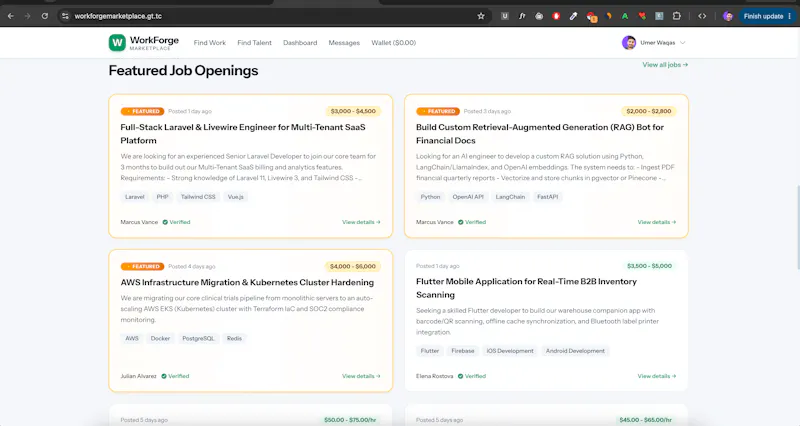This screenshot has width=800, height=426.
Task: Open the eyedropper color picker extension
Action: click(x=573, y=16)
